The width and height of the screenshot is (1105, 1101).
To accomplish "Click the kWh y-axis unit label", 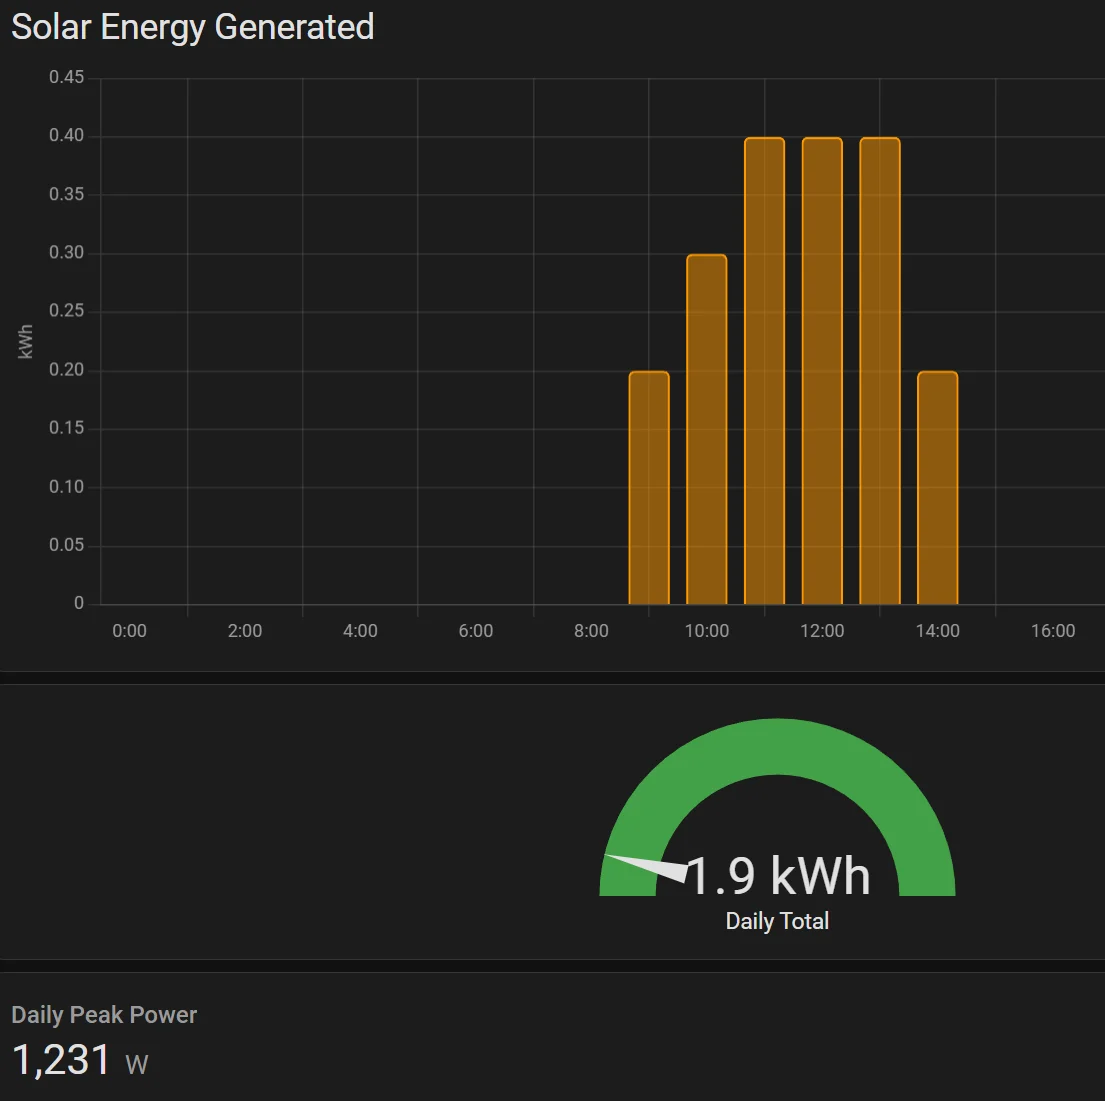I will click(x=25, y=342).
